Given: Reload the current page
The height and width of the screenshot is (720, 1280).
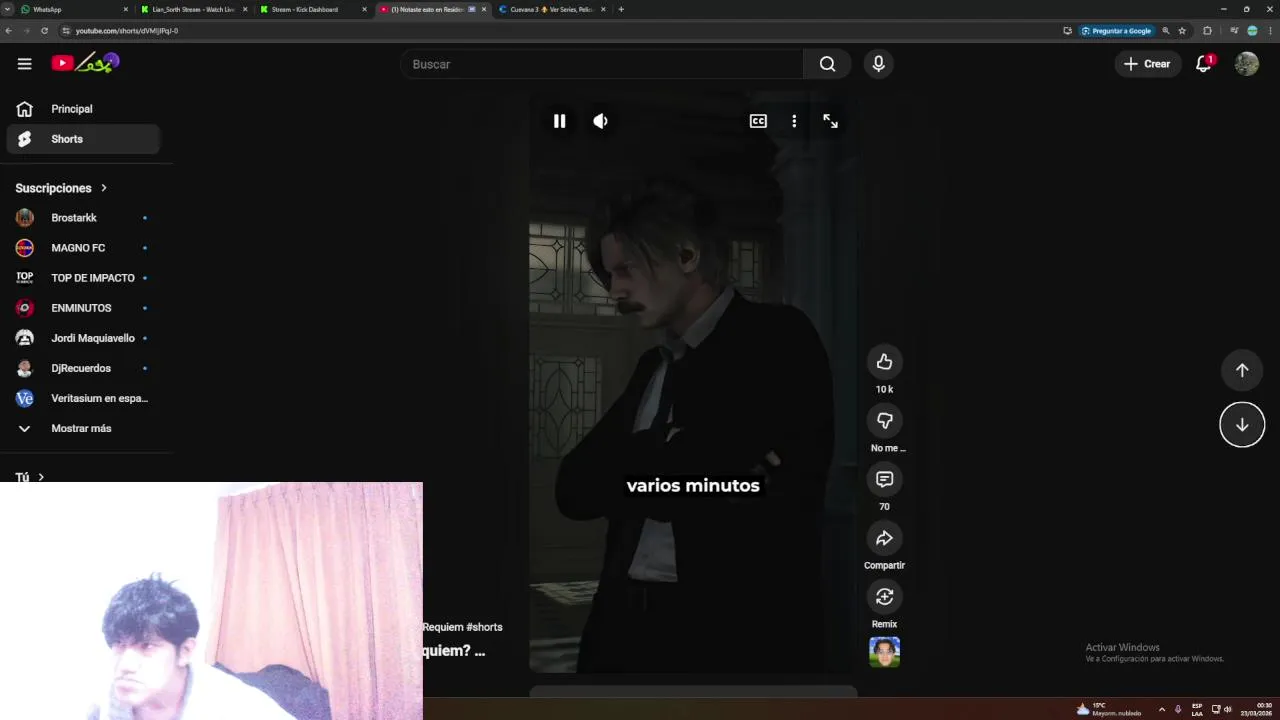Looking at the screenshot, I should 44,31.
